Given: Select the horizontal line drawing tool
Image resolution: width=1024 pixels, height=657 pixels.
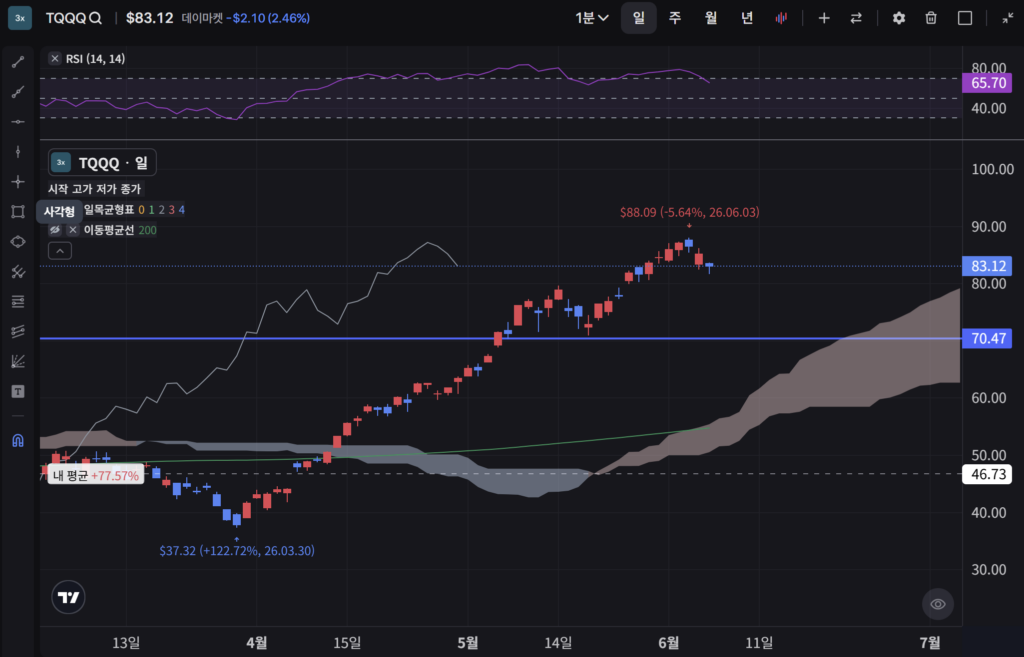Looking at the screenshot, I should (18, 122).
